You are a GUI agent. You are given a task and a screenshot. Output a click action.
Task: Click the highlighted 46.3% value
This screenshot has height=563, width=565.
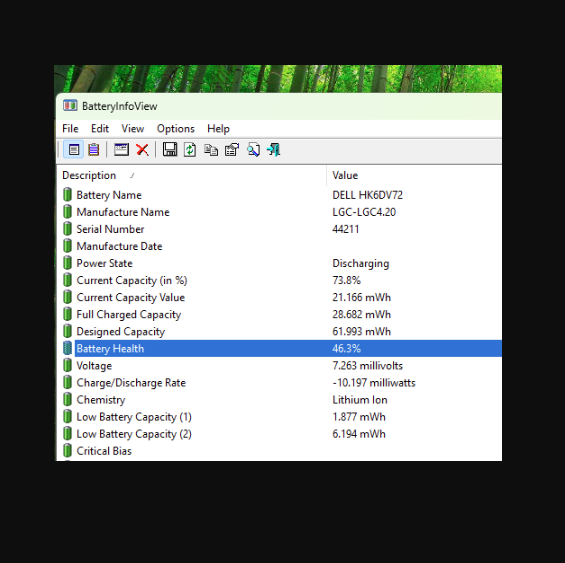(346, 348)
